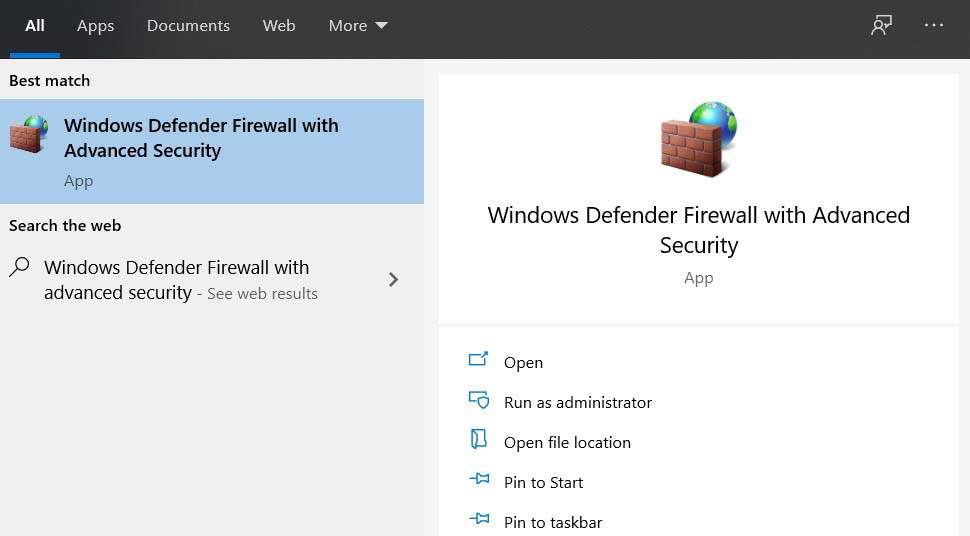Select Windows Defender Firewall best match result

[x=201, y=138]
